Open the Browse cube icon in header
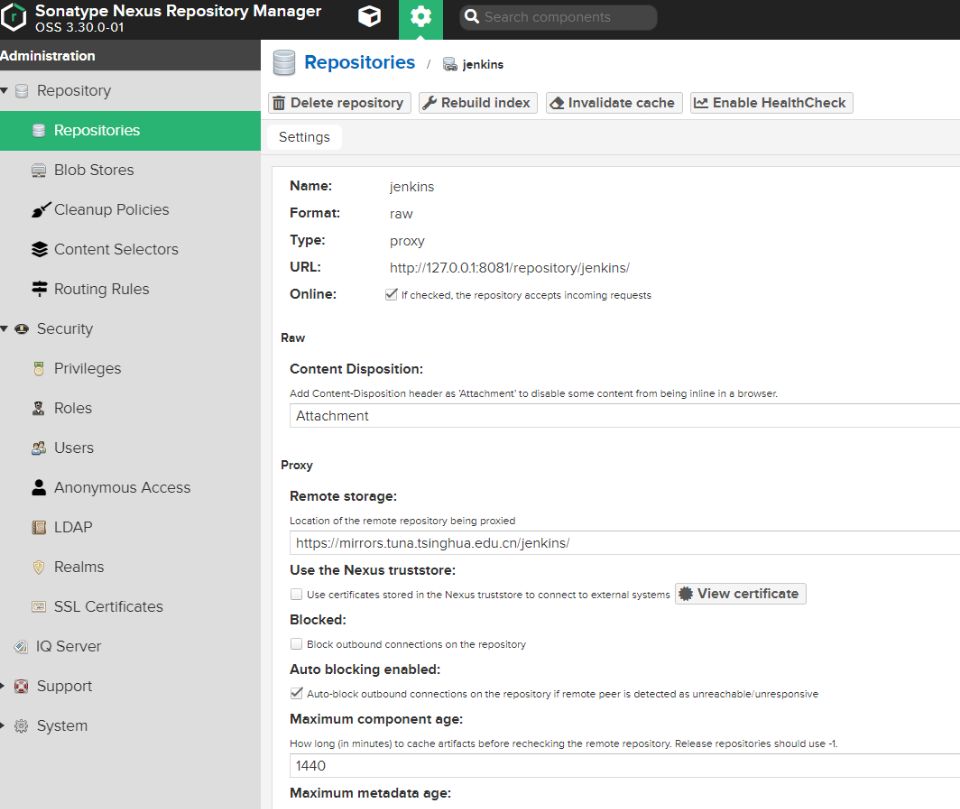The width and height of the screenshot is (960, 809). [x=369, y=17]
